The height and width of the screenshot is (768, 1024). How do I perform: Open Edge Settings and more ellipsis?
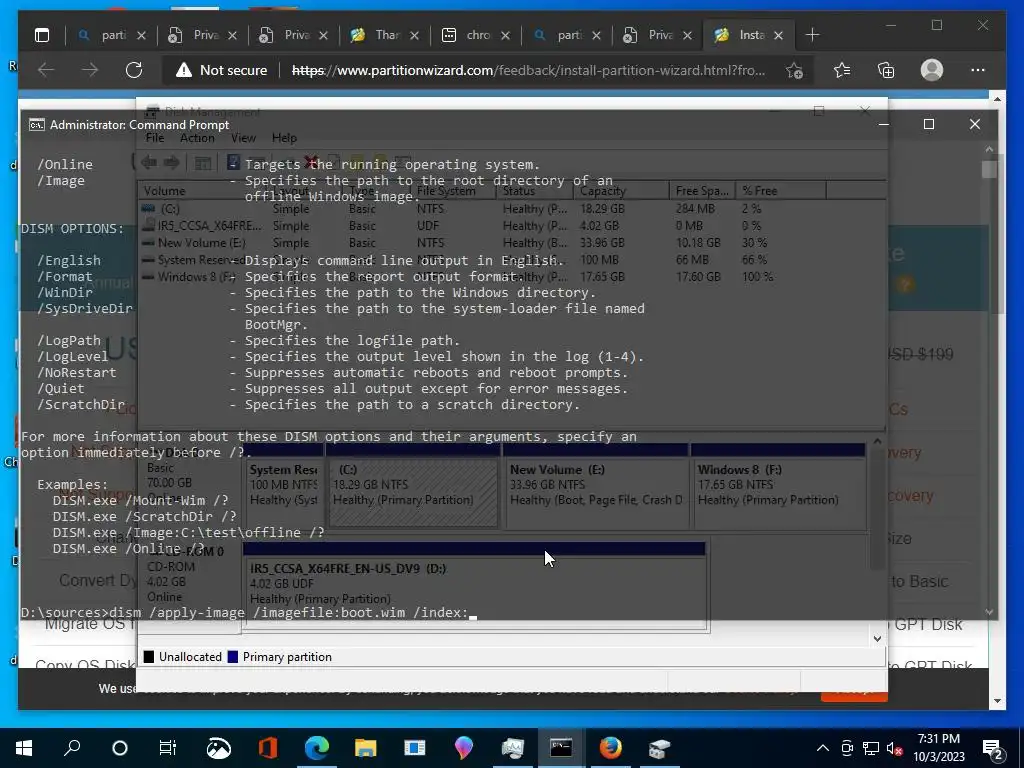click(x=978, y=70)
